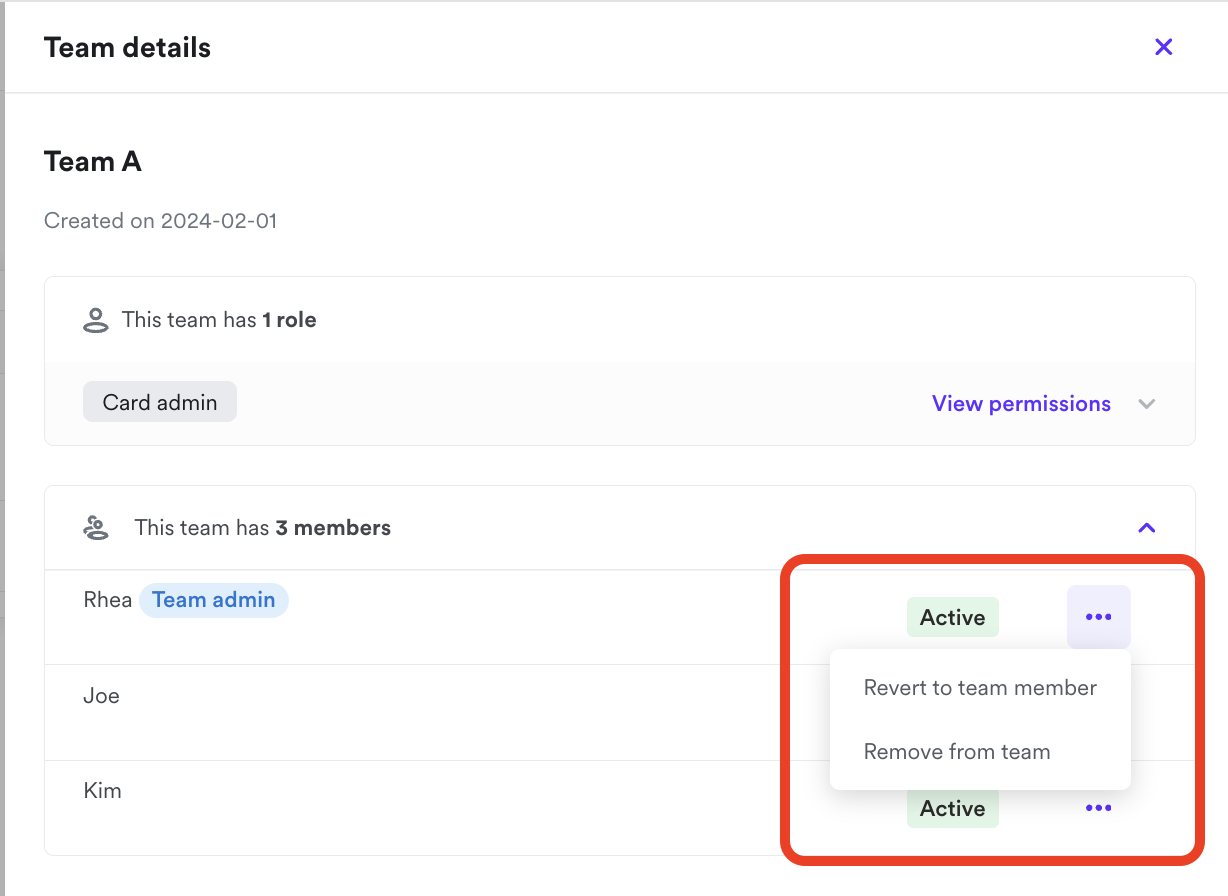Open the View permissions link
The image size is (1228, 896).
click(1021, 404)
